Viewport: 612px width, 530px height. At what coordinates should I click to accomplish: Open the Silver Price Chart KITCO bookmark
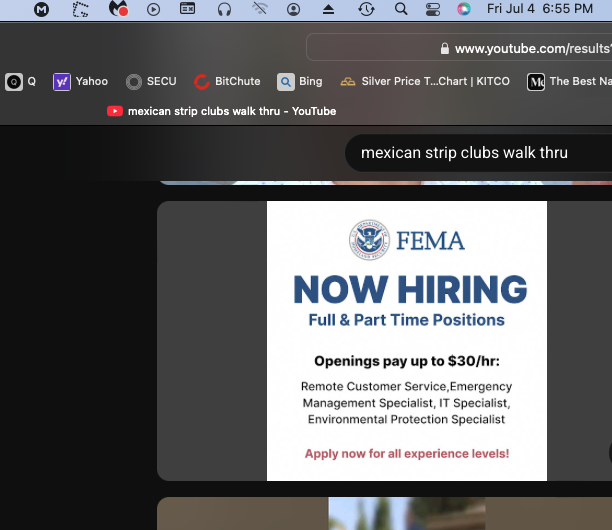(425, 81)
